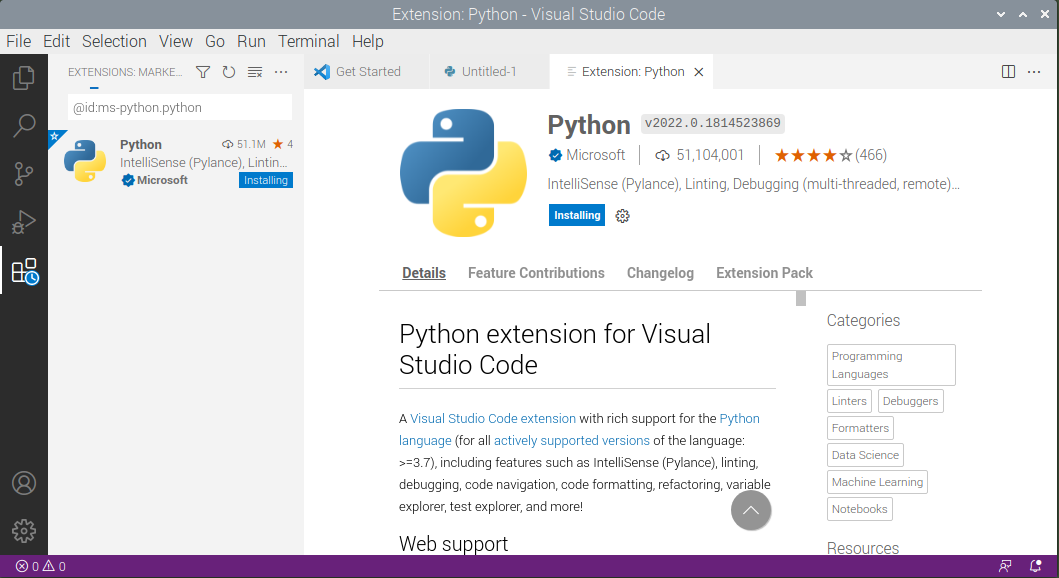Select the Data Science category
This screenshot has height=578, width=1059.
(865, 455)
